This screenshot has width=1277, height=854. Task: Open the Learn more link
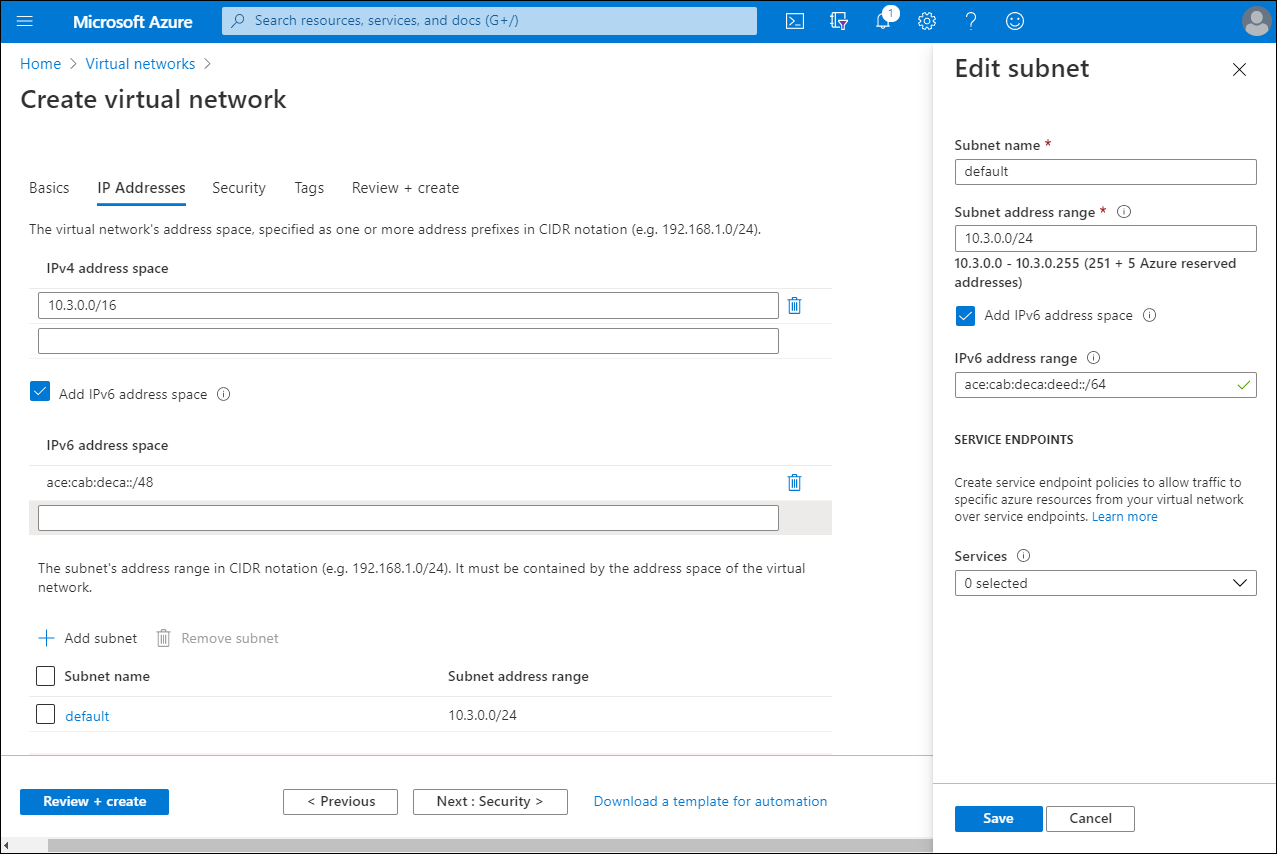(x=1124, y=516)
